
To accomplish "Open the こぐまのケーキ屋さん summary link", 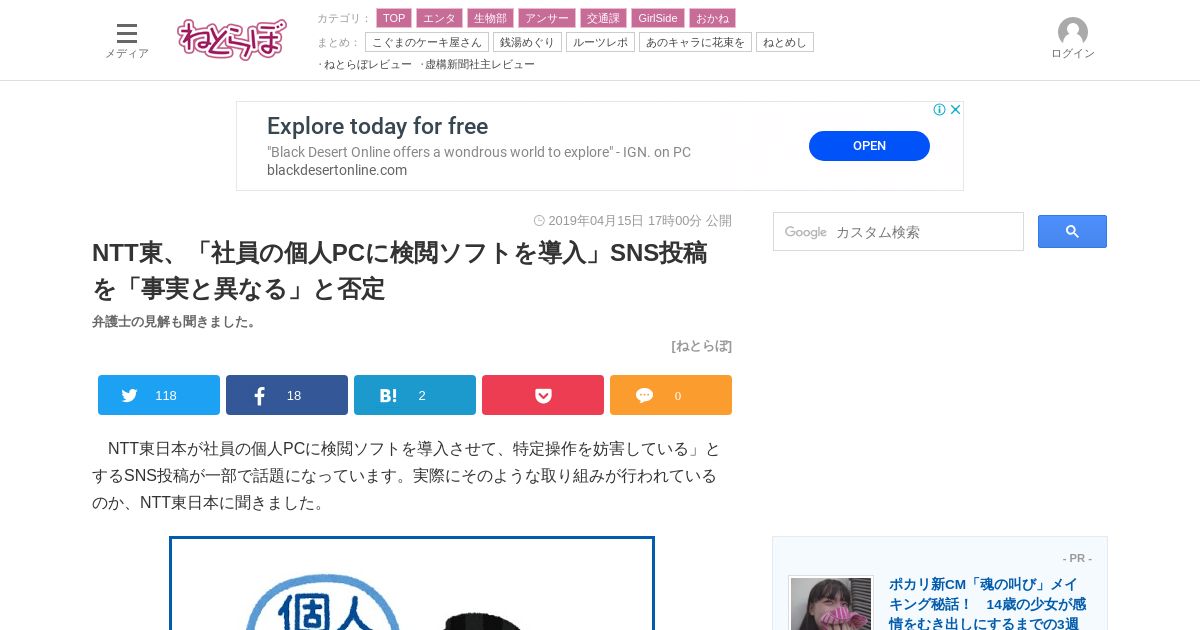I will point(427,42).
